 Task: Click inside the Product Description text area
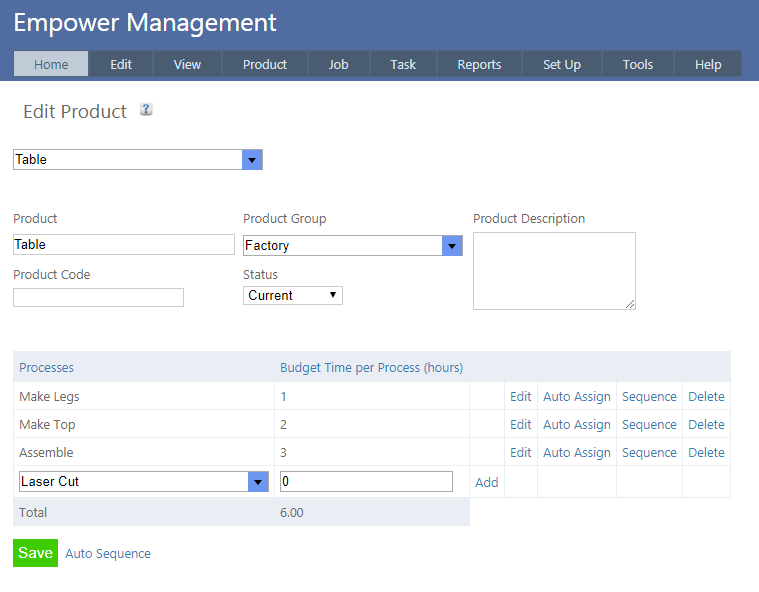tap(553, 271)
